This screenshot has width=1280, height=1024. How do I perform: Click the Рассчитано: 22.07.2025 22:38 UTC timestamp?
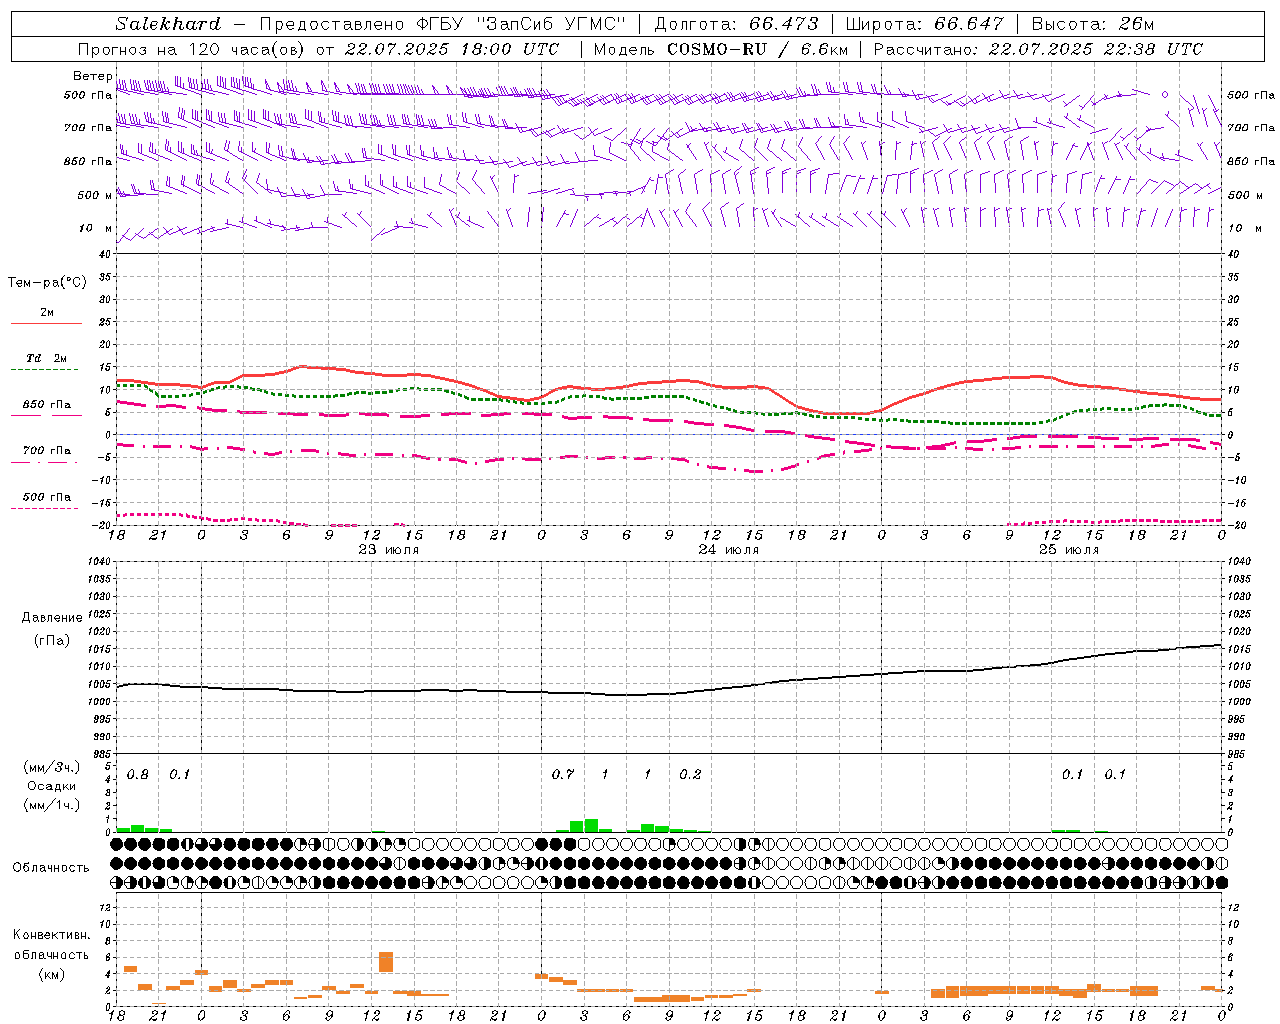click(1038, 49)
